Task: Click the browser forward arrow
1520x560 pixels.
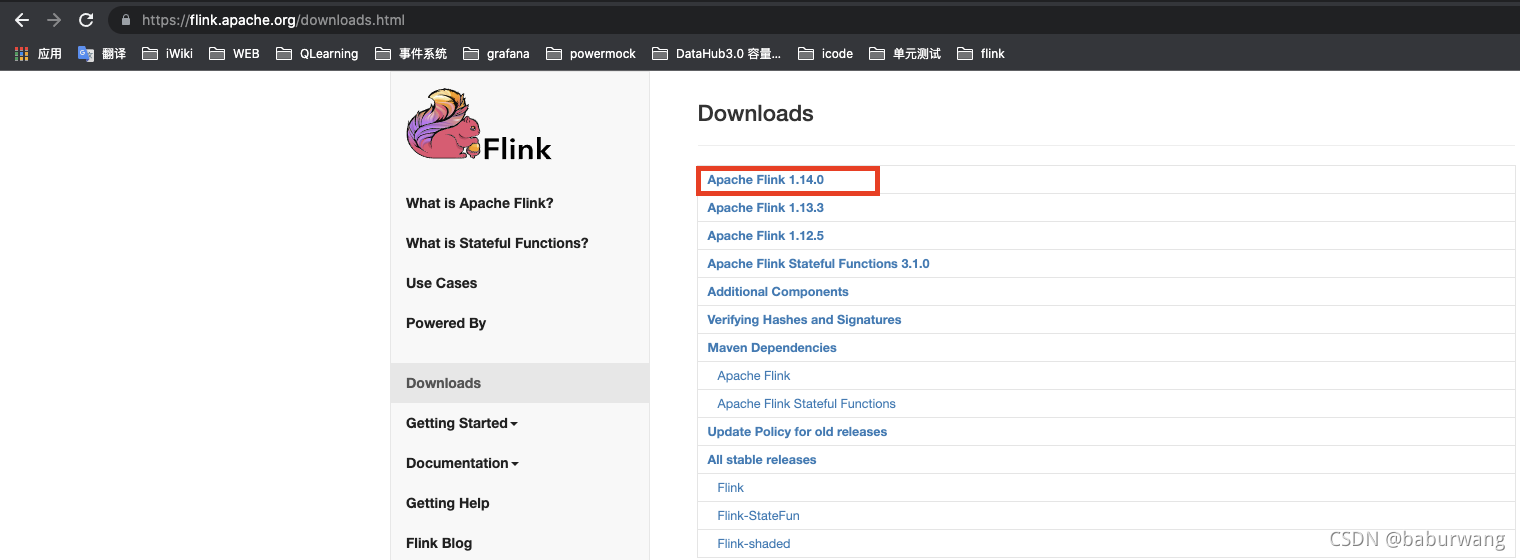Action: (x=54, y=20)
